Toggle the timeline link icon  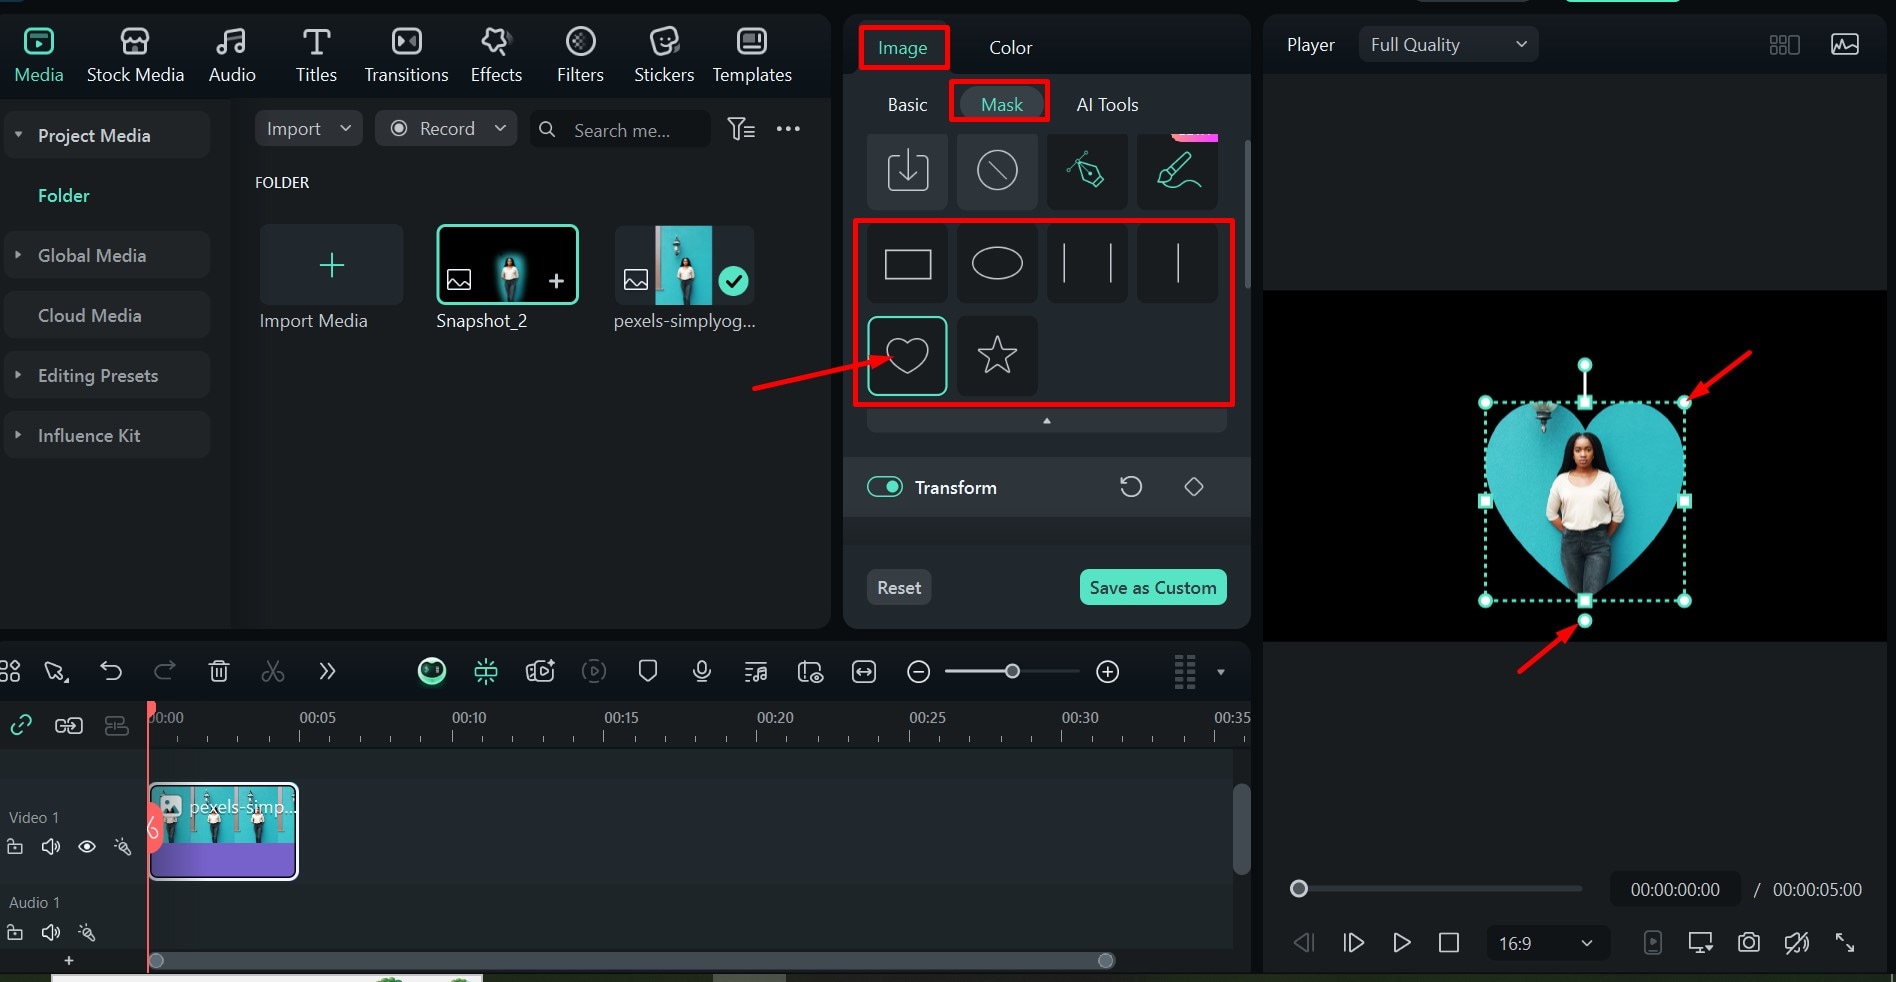(21, 725)
